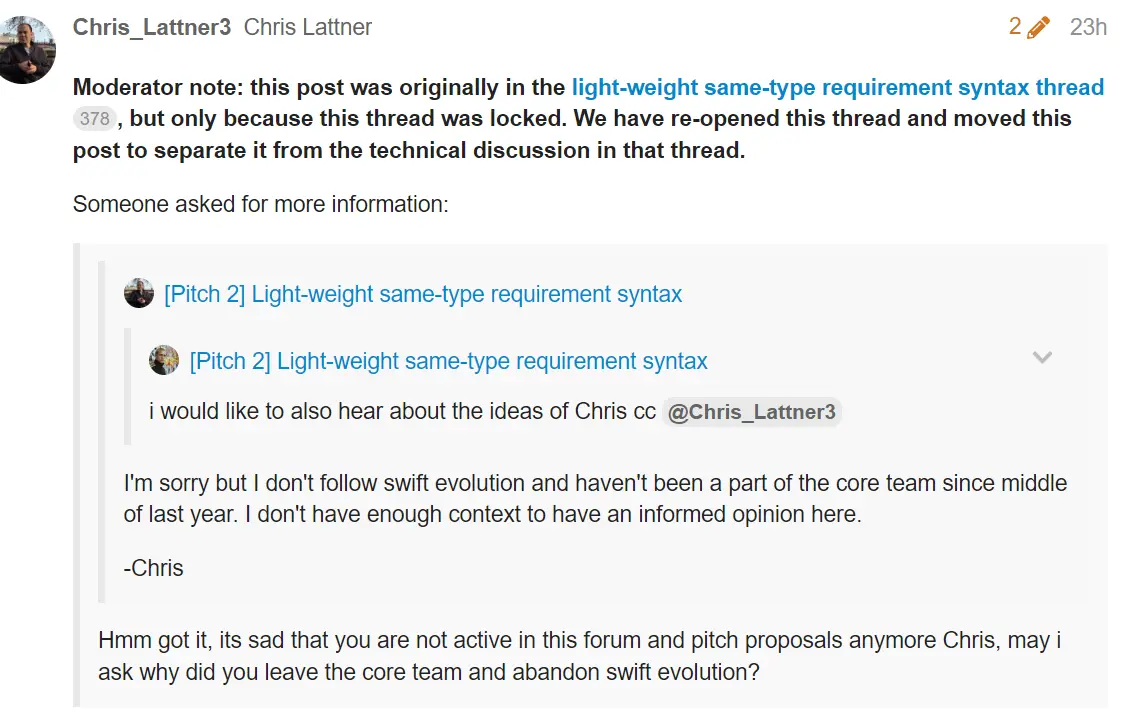Screen dimensions: 1140x722
Task: Click the 378 link click-count badge
Action: [x=95, y=119]
